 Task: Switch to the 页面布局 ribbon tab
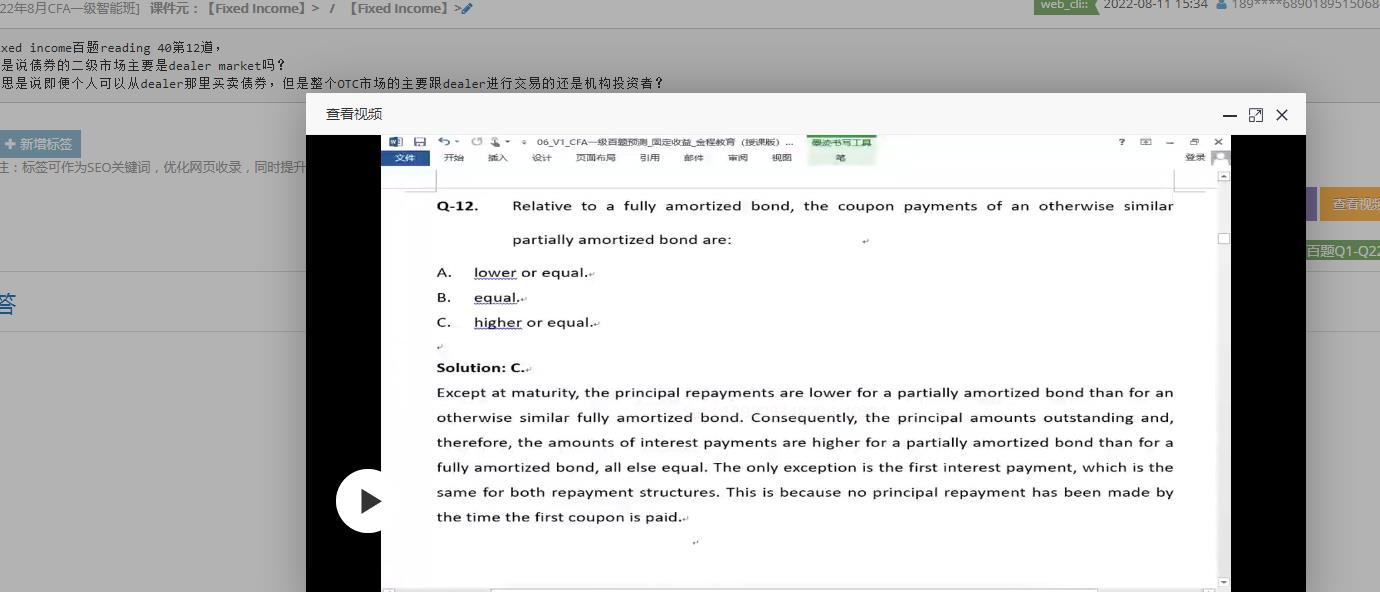tap(595, 158)
